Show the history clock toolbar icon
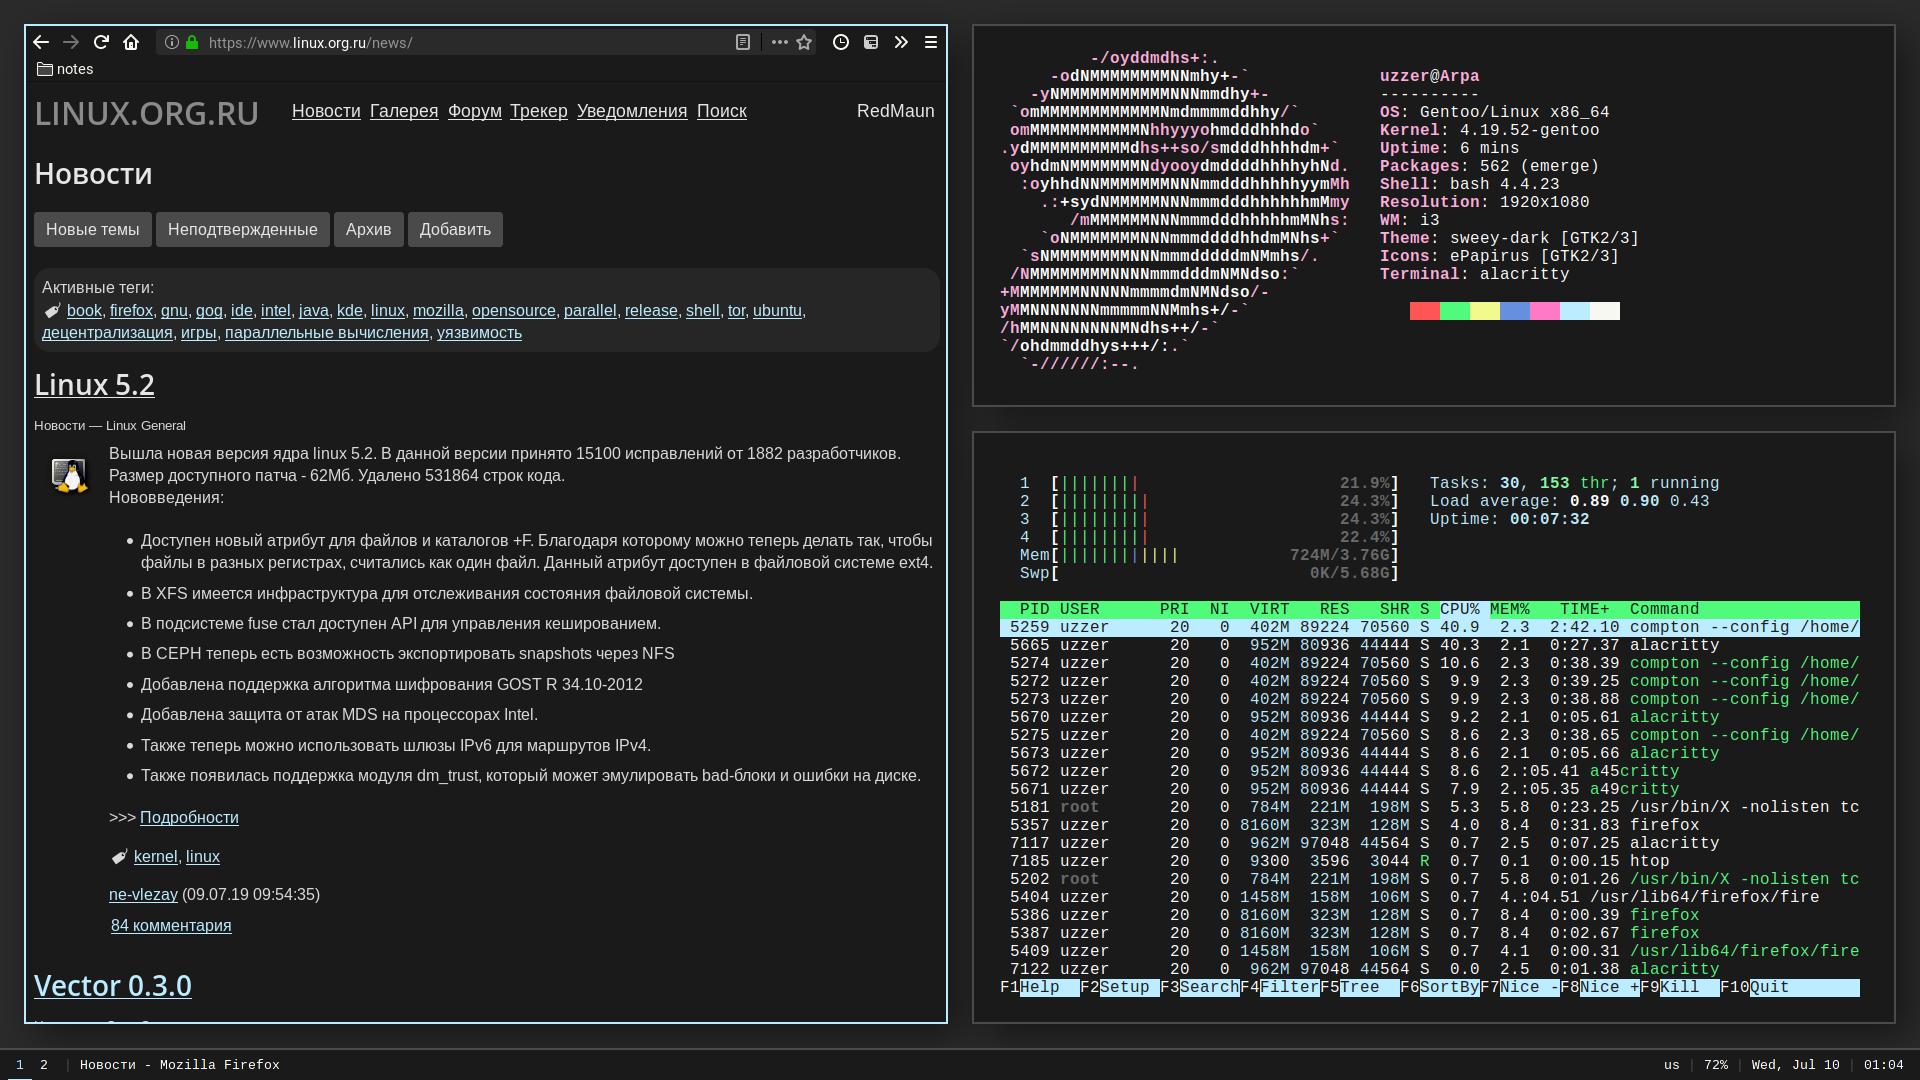The height and width of the screenshot is (1080, 1920). point(841,42)
